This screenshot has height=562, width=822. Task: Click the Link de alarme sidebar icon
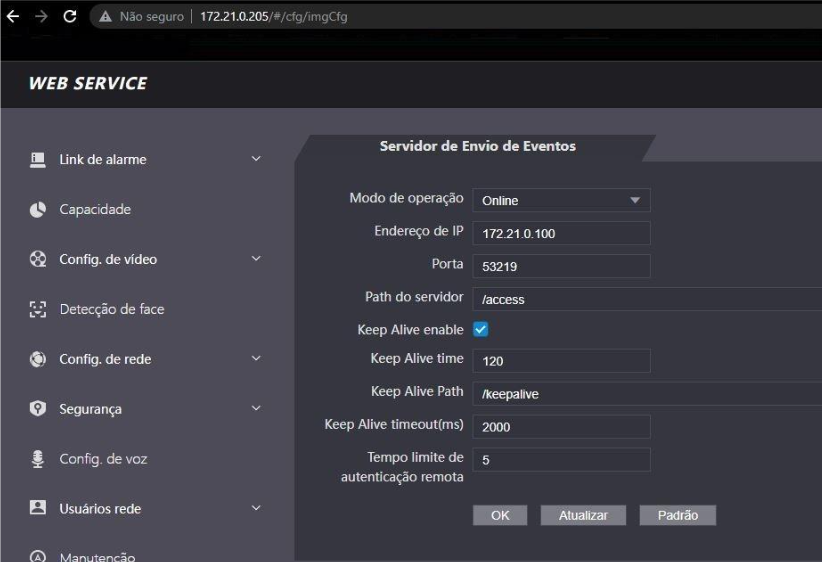[38, 159]
